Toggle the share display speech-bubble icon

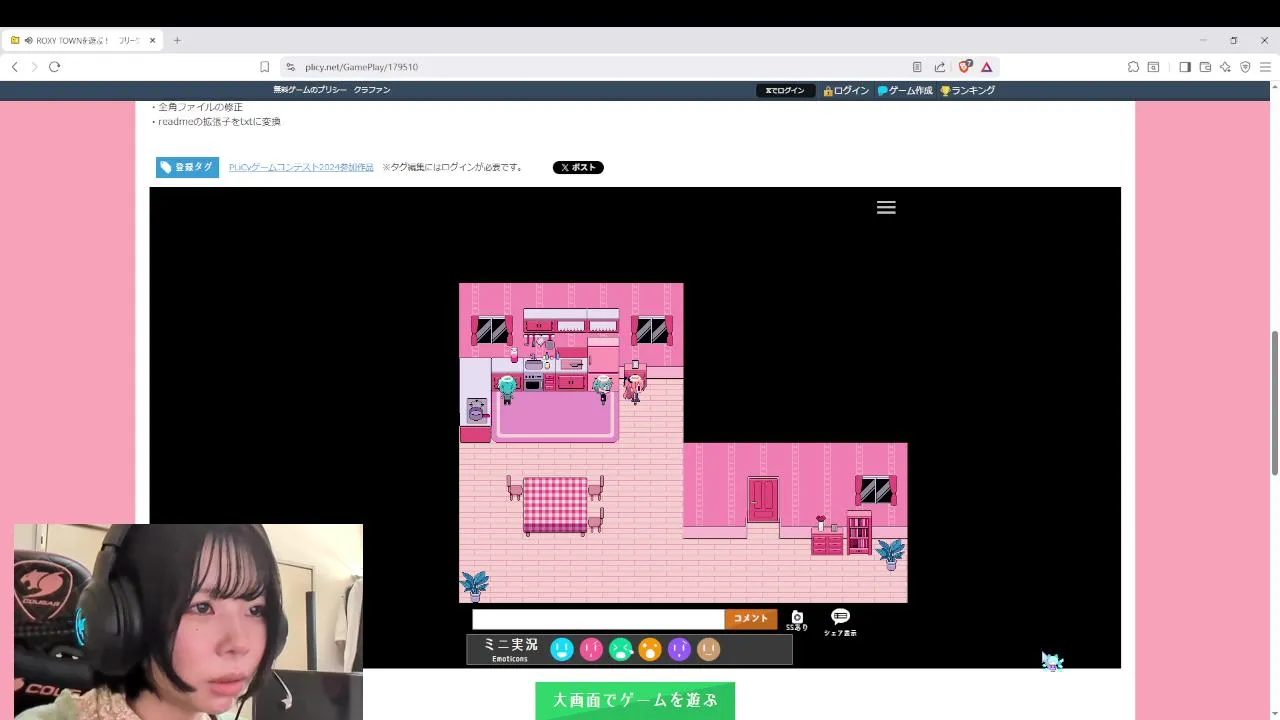pos(840,622)
